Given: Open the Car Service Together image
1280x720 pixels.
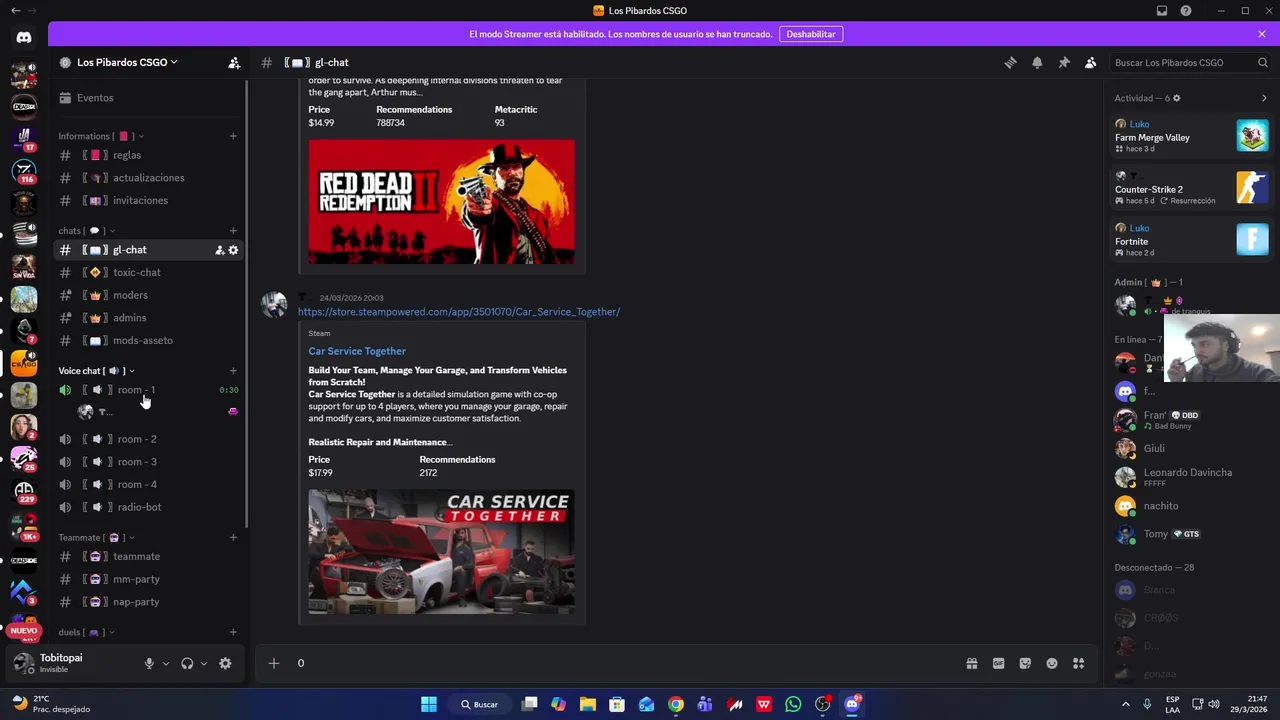Looking at the screenshot, I should [441, 551].
